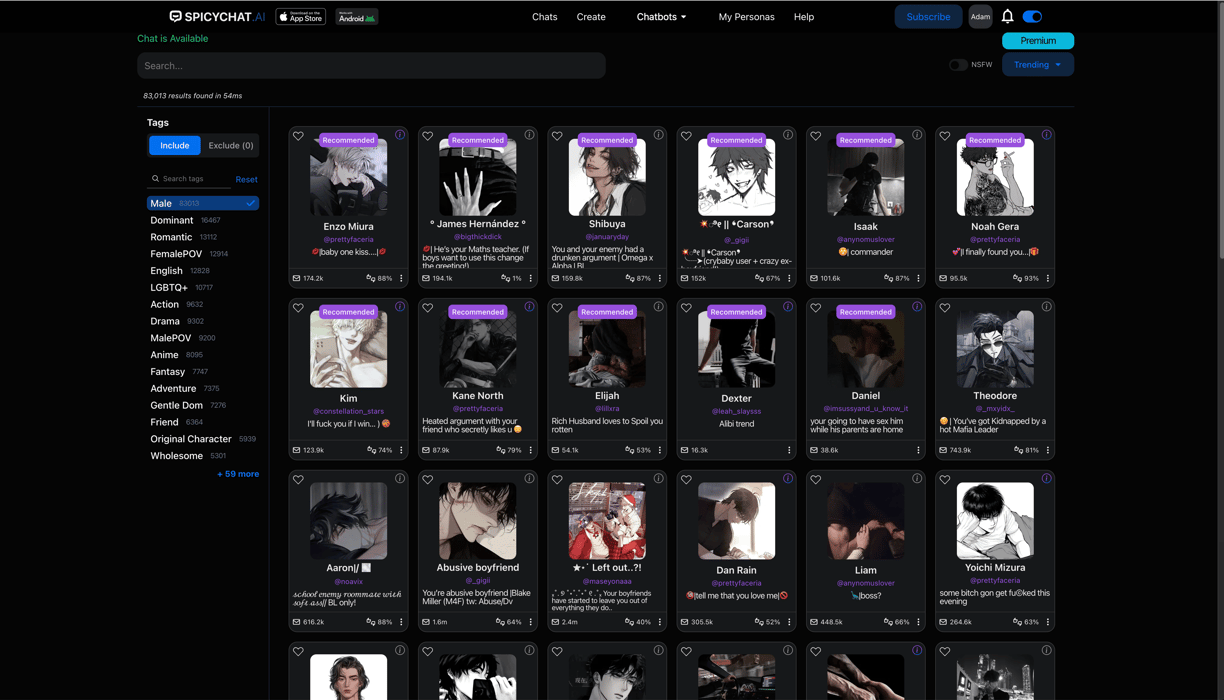This screenshot has height=700, width=1224.
Task: Open info icon on Enzo Miura card
Action: pos(400,135)
